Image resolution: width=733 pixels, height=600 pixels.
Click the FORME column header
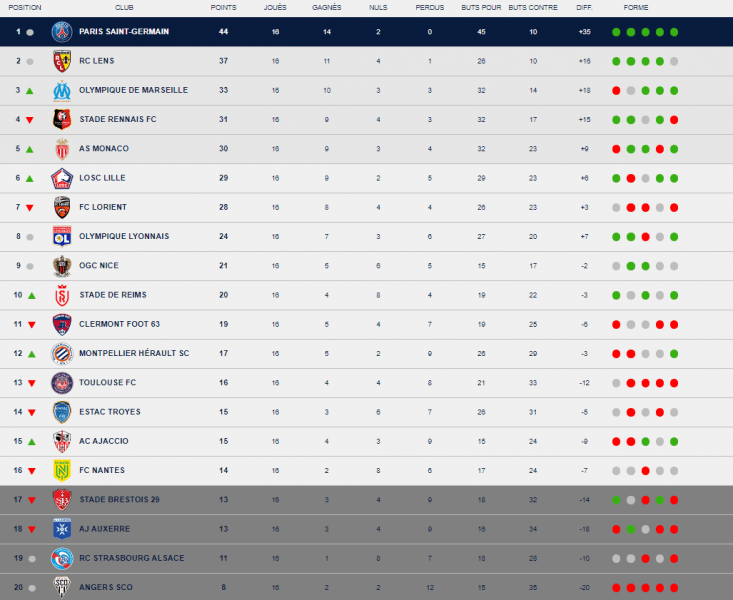[636, 7]
